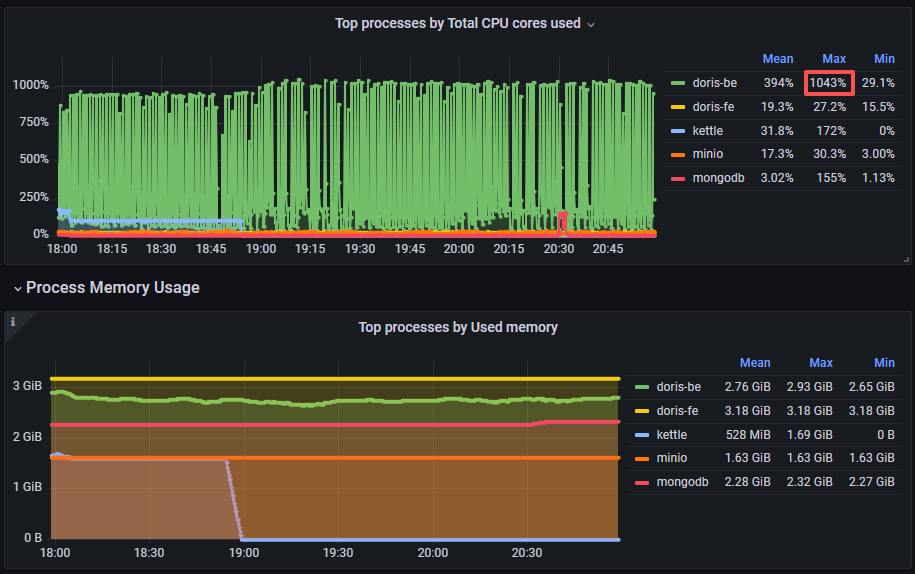Open the yellow doris-fe color swatch in memory legend
The height and width of the screenshot is (574, 915).
[x=641, y=411]
